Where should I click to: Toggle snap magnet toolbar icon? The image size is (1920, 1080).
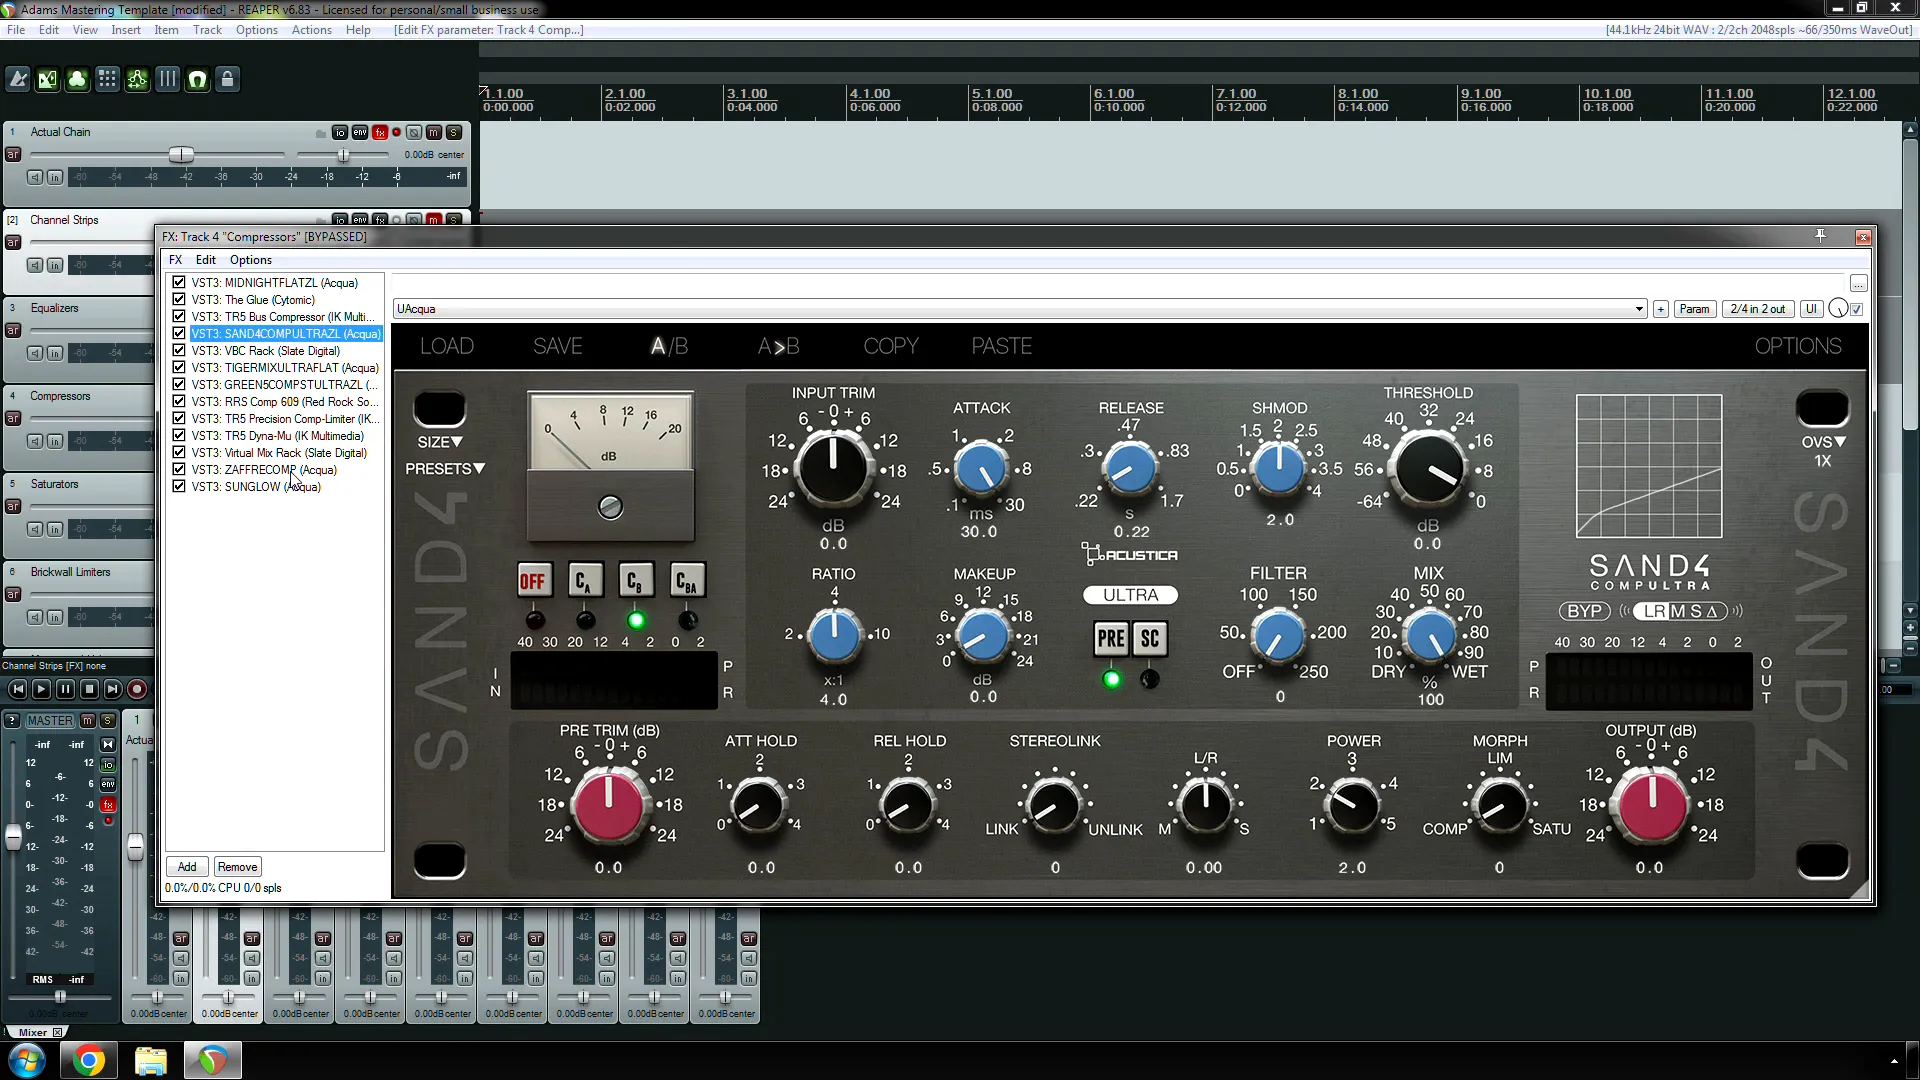pyautogui.click(x=198, y=79)
